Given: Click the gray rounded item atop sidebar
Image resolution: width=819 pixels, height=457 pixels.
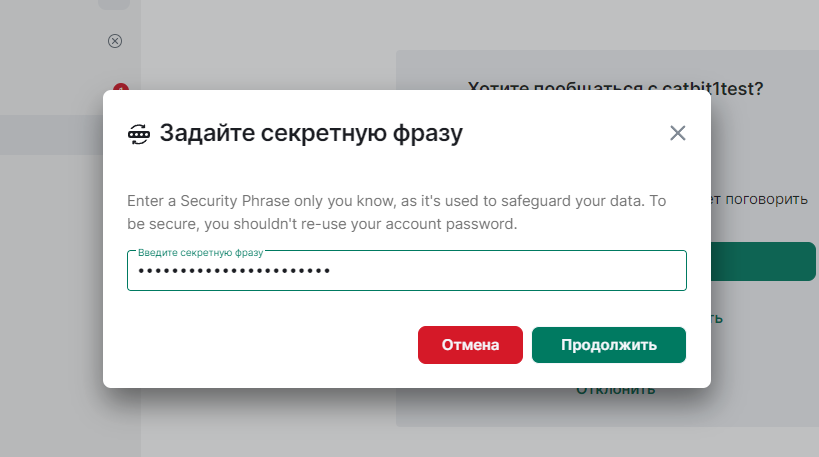Looking at the screenshot, I should [114, 4].
